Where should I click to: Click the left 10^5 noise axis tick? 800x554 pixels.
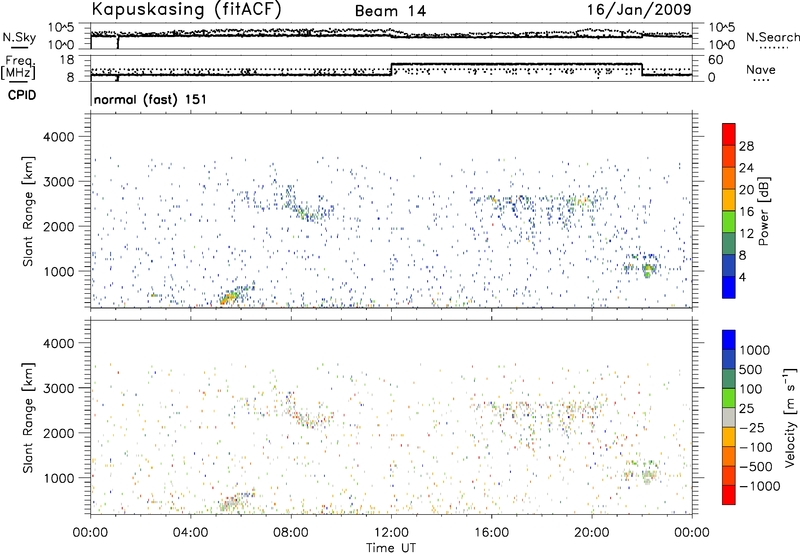[61, 28]
